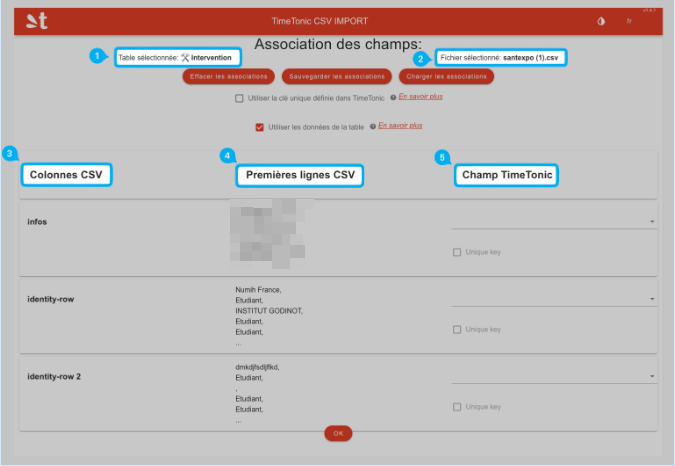Uncheck Utiliser les données de la table

(x=259, y=127)
